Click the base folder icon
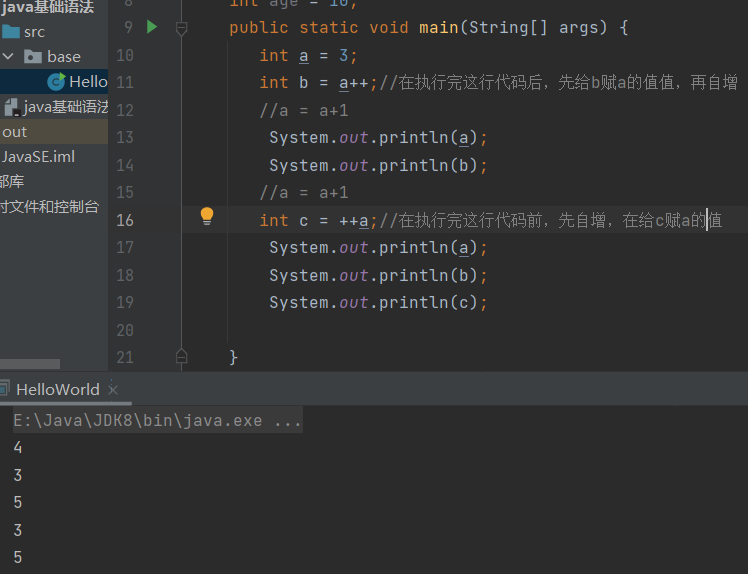Screen dimensions: 748x574 [x=32, y=57]
